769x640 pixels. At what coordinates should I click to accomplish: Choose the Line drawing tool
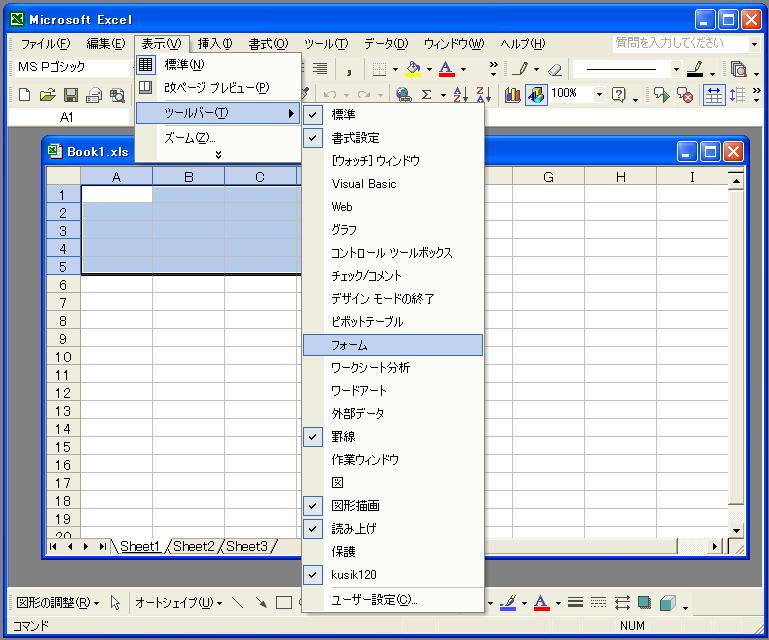click(x=237, y=602)
